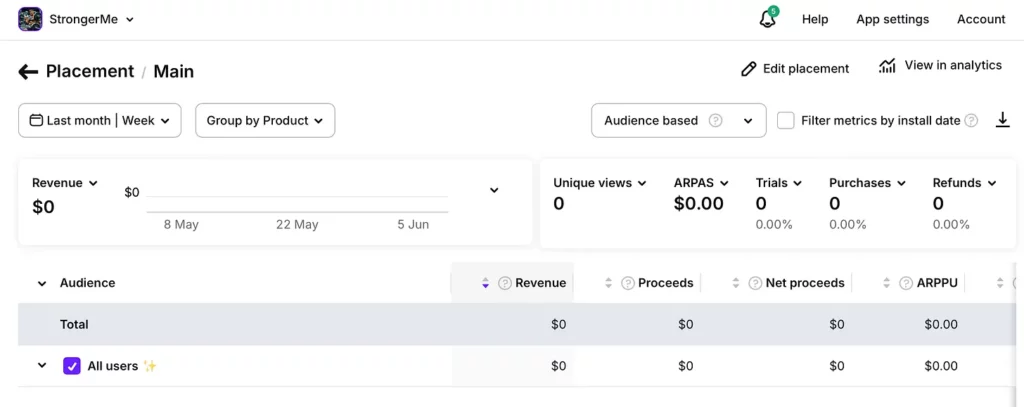Uncheck the All users checkbox
The height and width of the screenshot is (407, 1024).
tap(71, 366)
